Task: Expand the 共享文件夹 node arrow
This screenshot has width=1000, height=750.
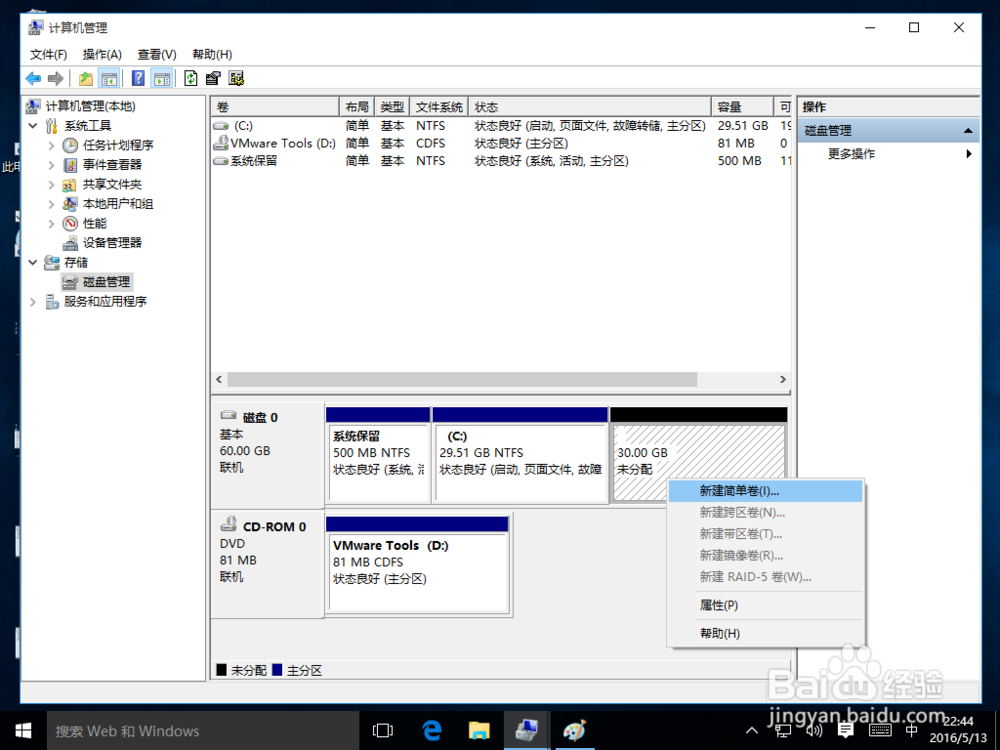Action: click(52, 185)
